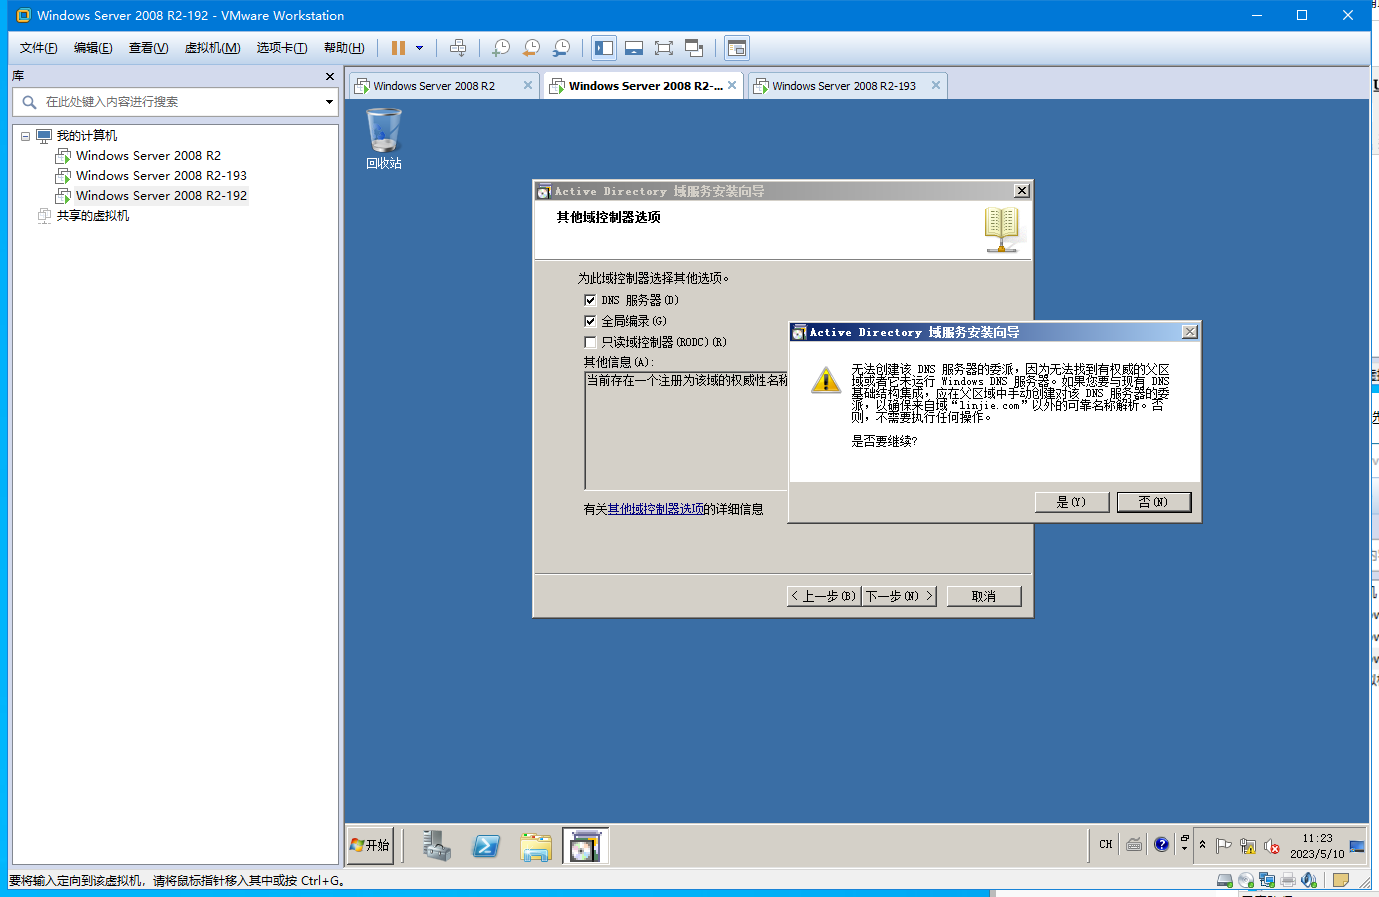Select Windows Server 2008 R2-192 in library
This screenshot has width=1379, height=897.
pyautogui.click(x=161, y=196)
